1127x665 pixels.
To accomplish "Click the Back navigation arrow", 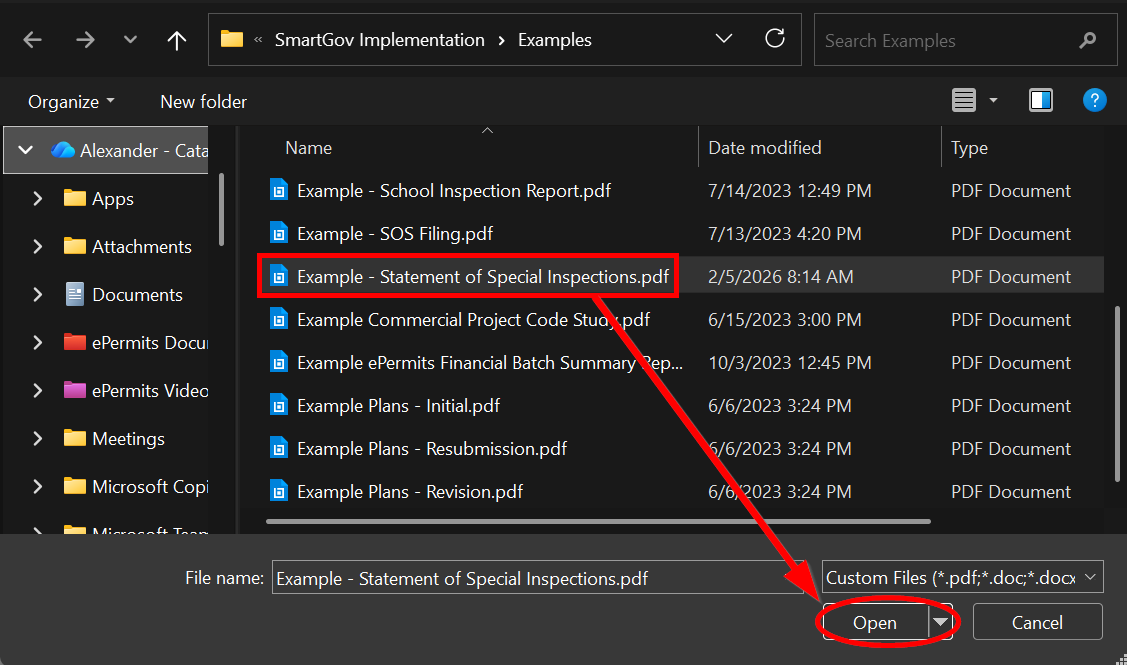I will pyautogui.click(x=33, y=40).
